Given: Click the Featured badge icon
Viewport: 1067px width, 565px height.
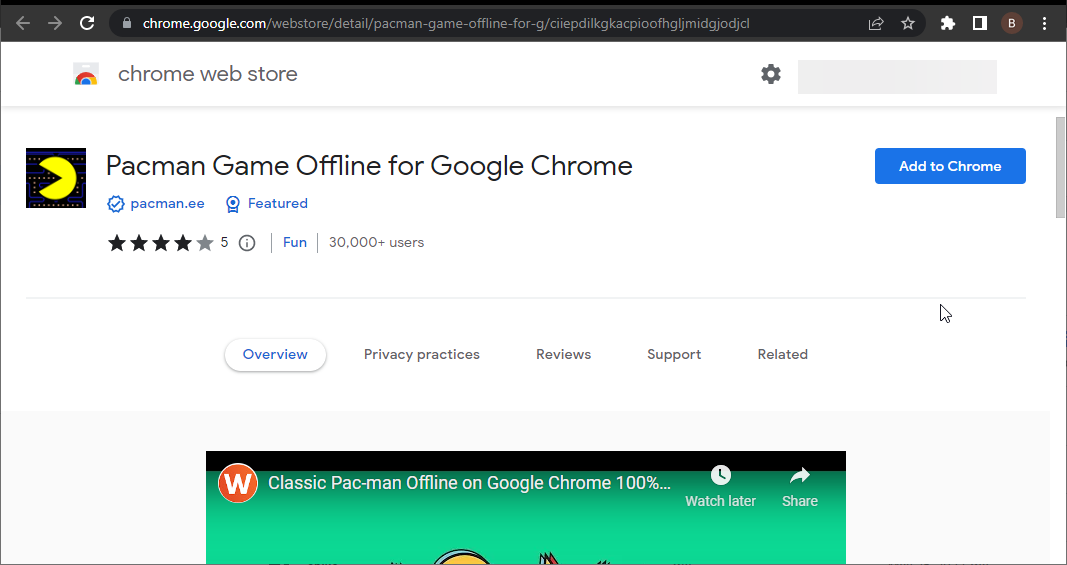Looking at the screenshot, I should [233, 204].
